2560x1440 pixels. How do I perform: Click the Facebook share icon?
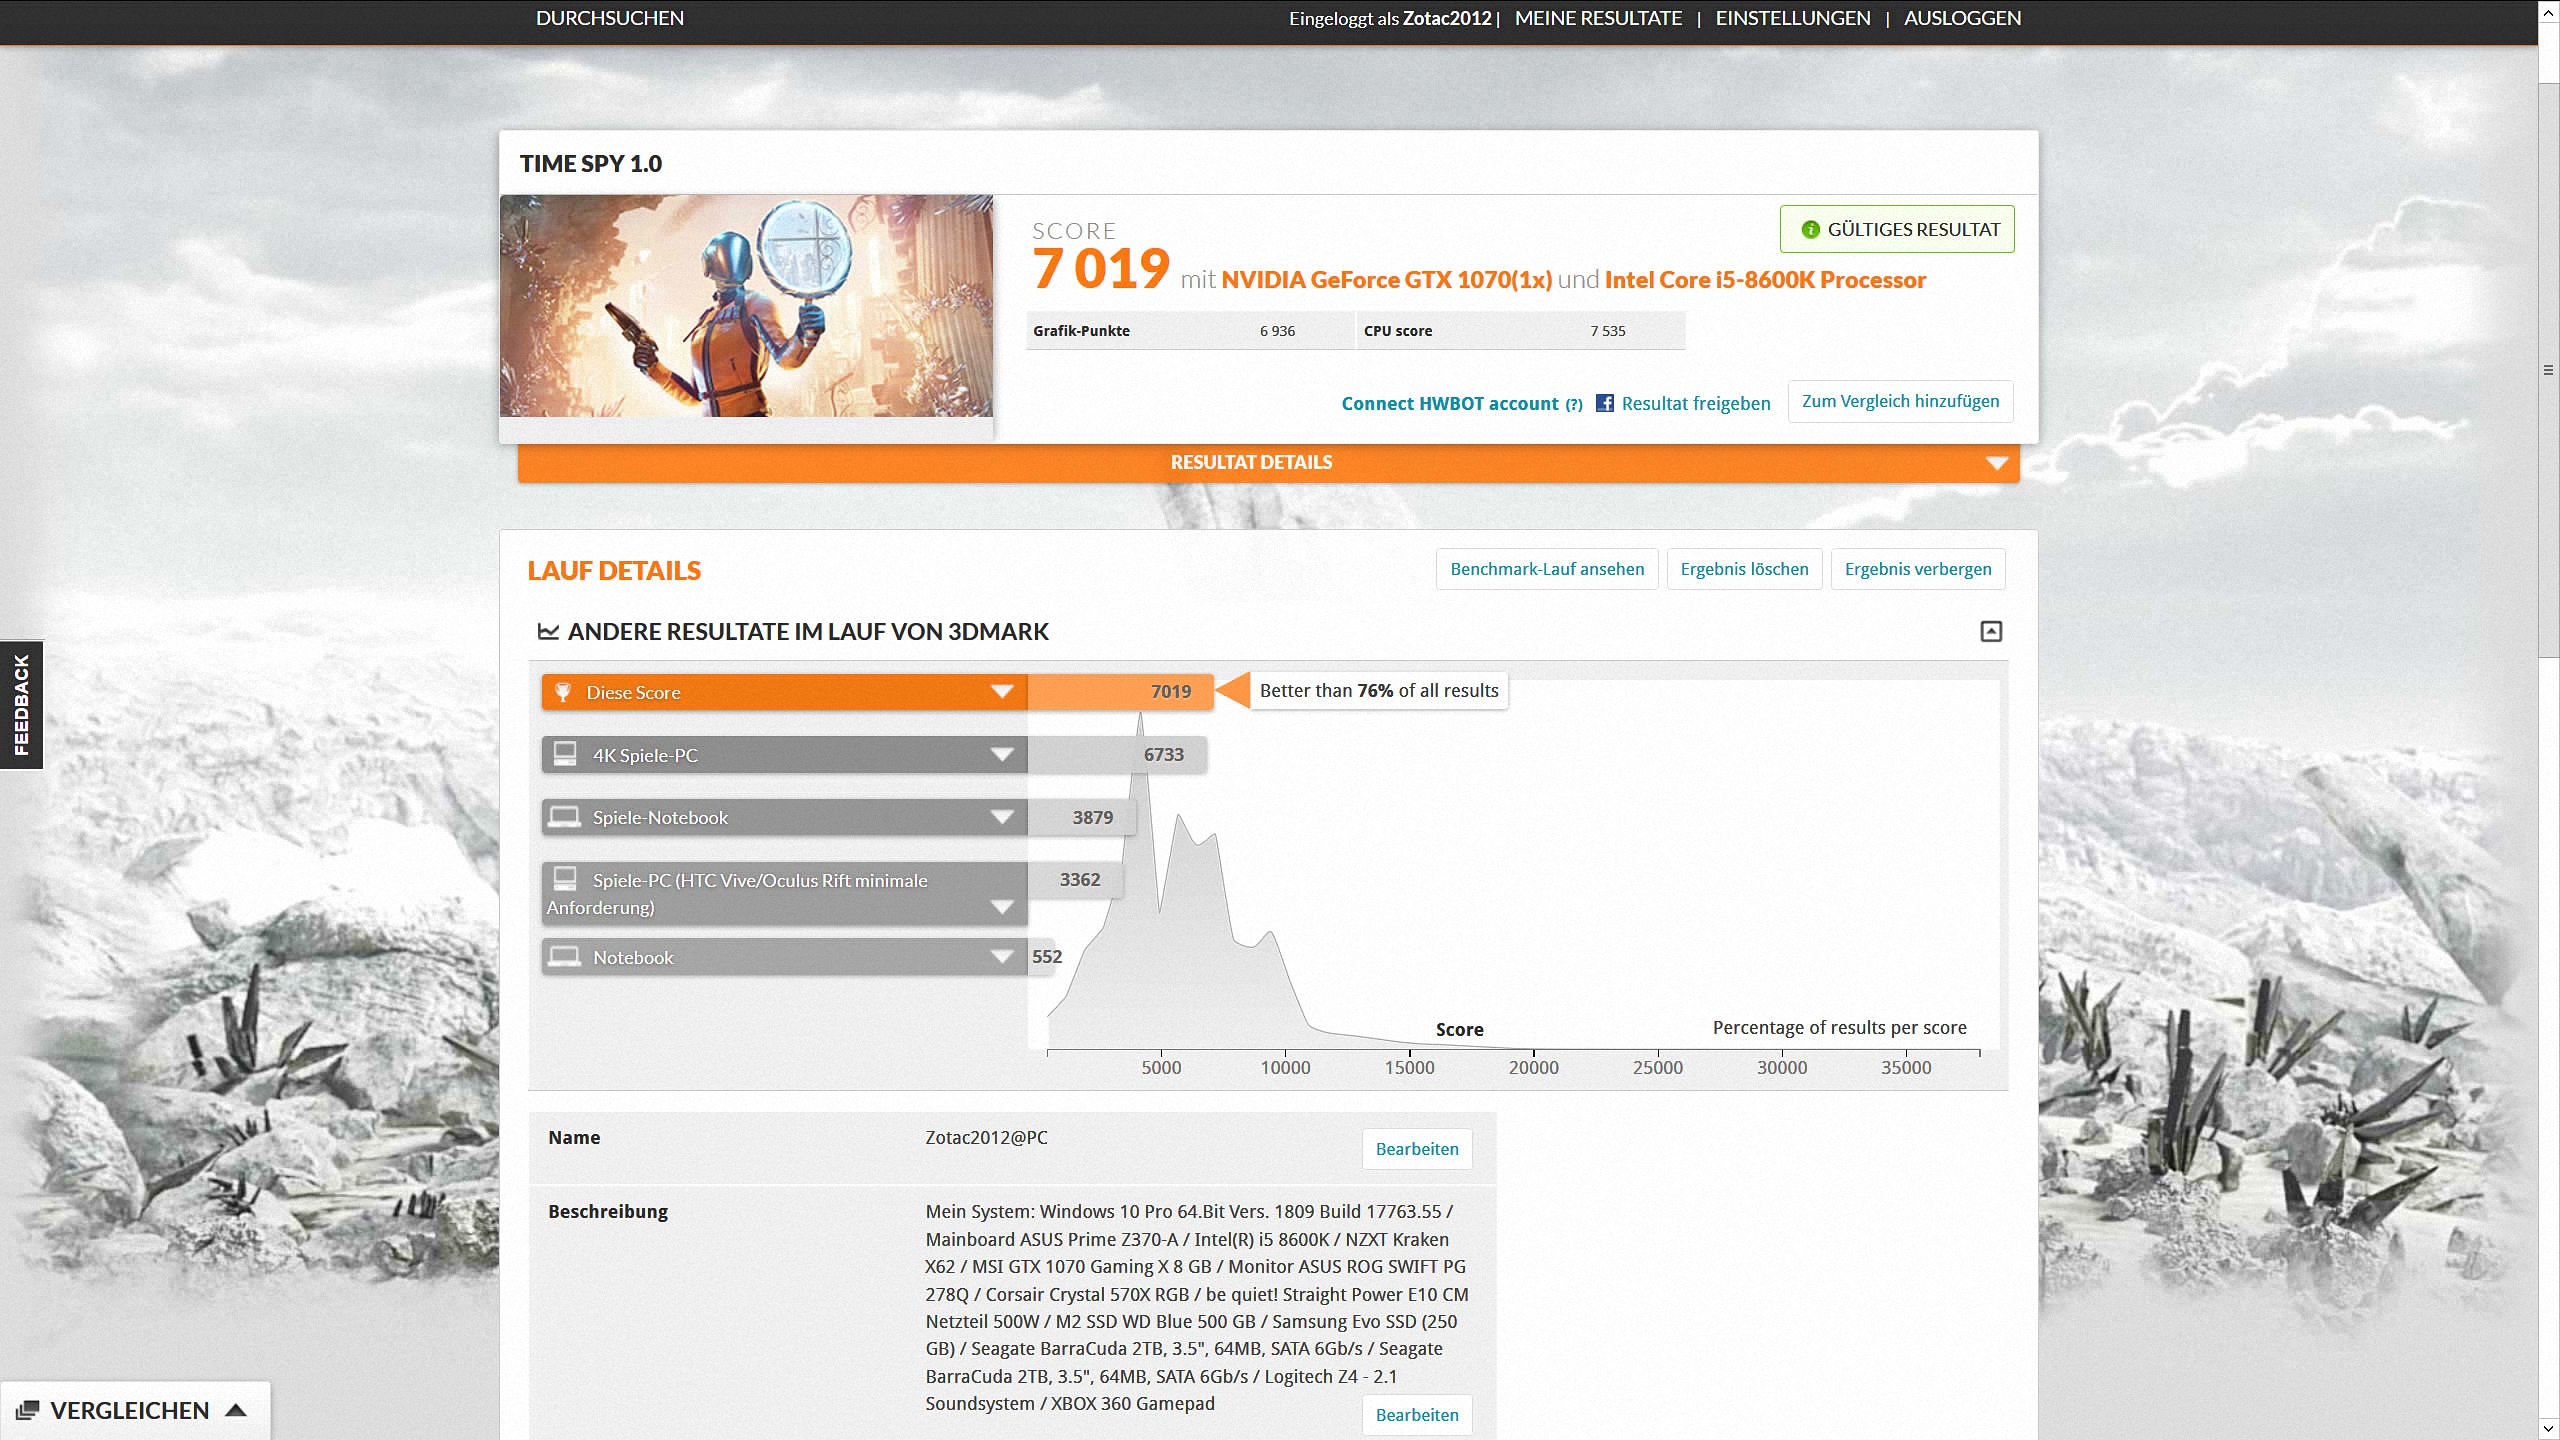click(x=1604, y=403)
